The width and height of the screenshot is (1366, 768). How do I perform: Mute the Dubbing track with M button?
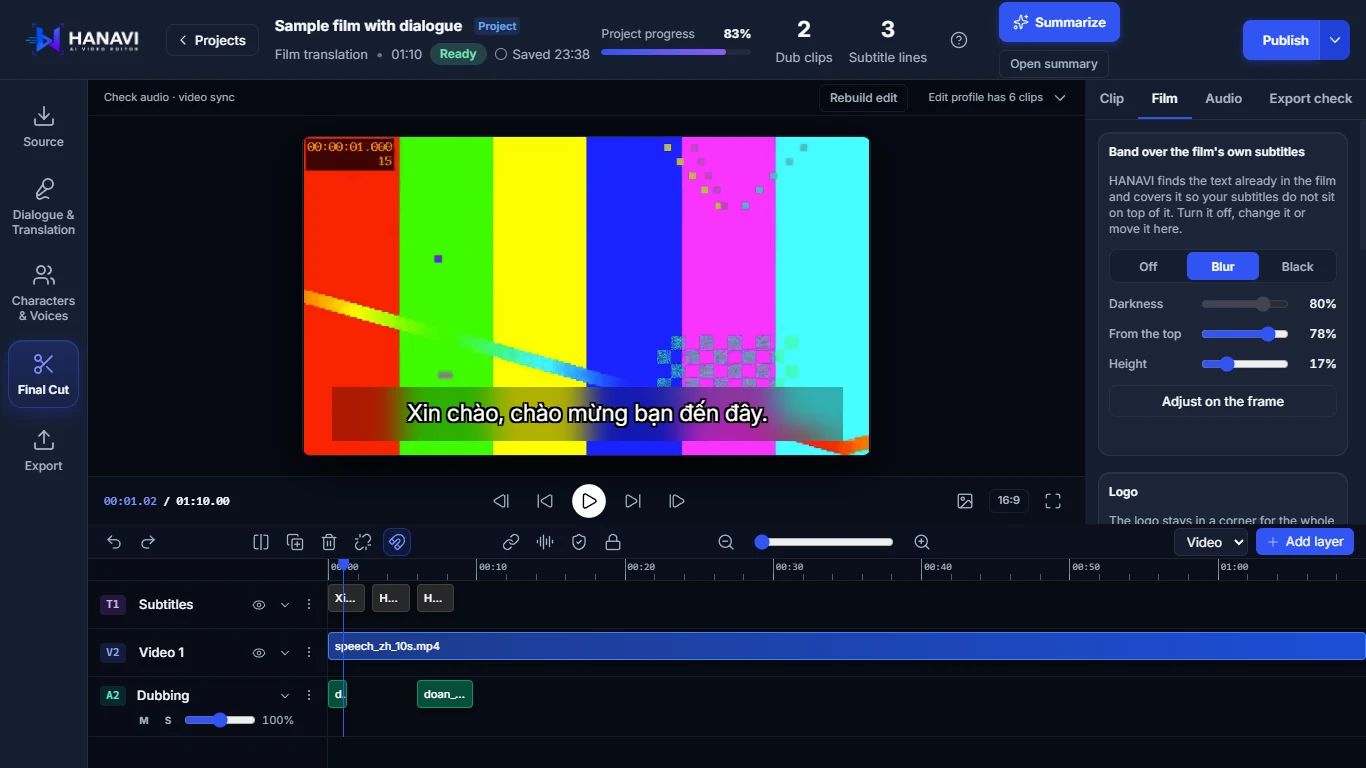[144, 720]
